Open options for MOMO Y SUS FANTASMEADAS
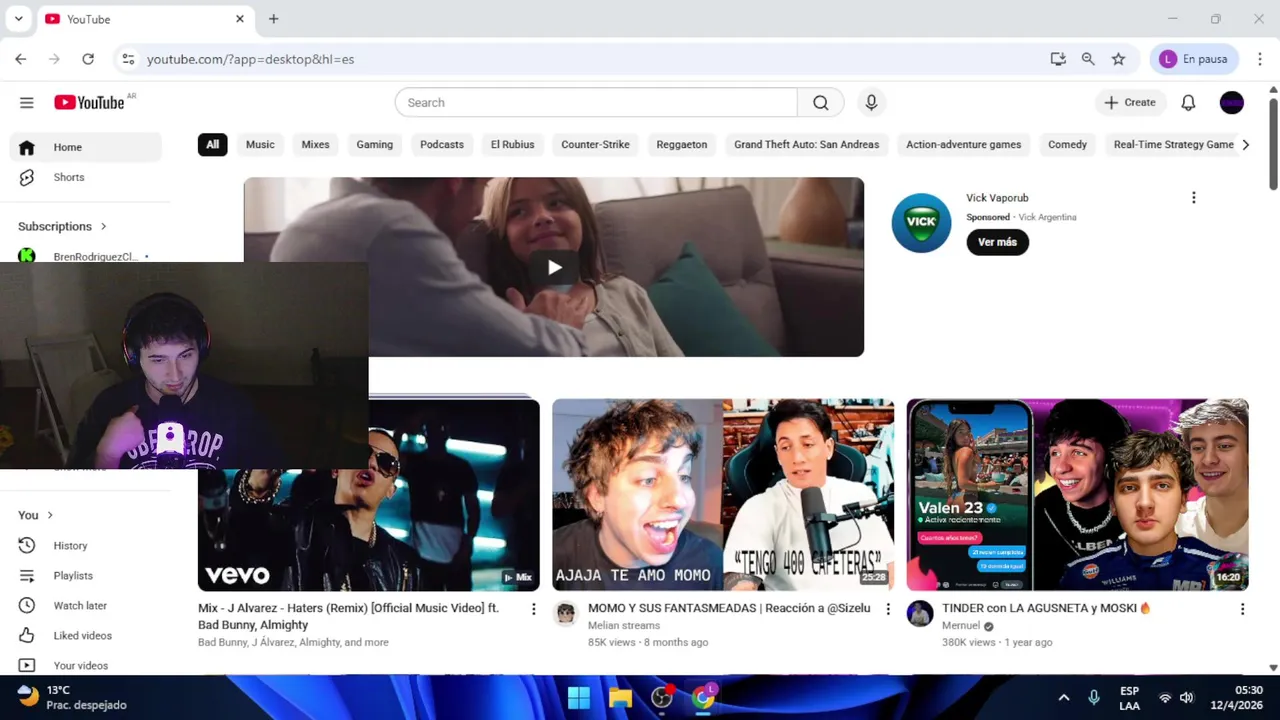Screen dimensions: 1280x720 (x=888, y=609)
